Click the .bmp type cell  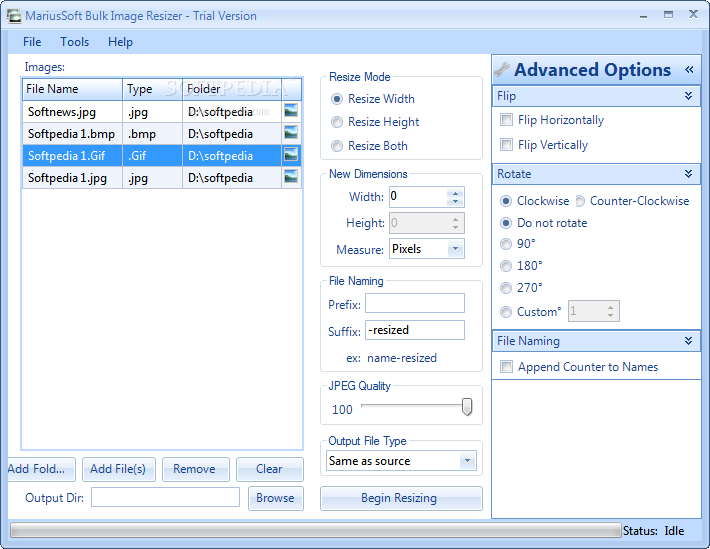[x=153, y=134]
